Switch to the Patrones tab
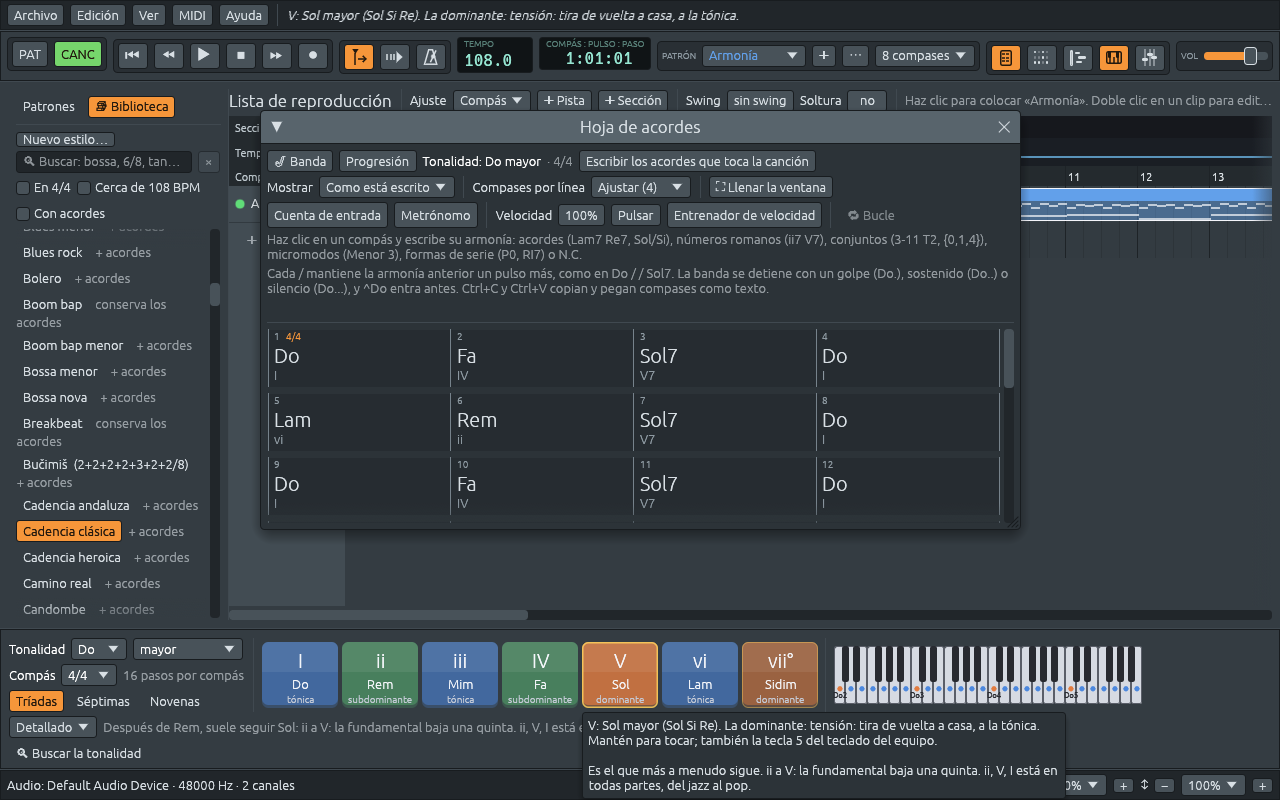 (x=49, y=106)
